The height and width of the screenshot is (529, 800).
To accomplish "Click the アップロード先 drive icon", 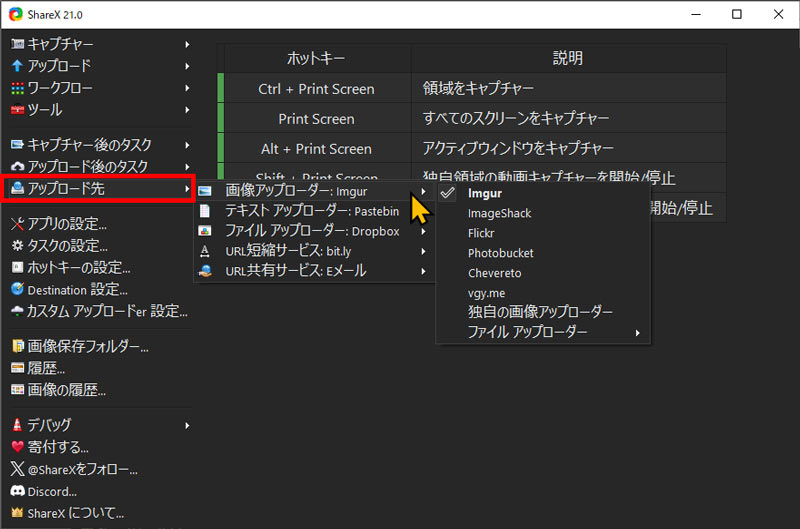I will [x=17, y=188].
